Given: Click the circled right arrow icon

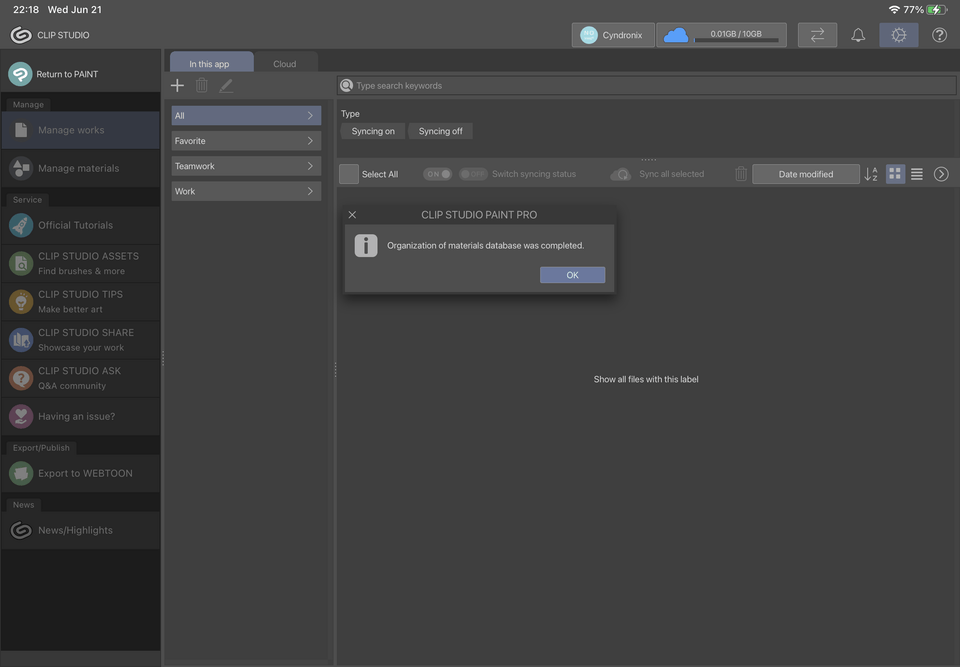Looking at the screenshot, I should pyautogui.click(x=941, y=175).
